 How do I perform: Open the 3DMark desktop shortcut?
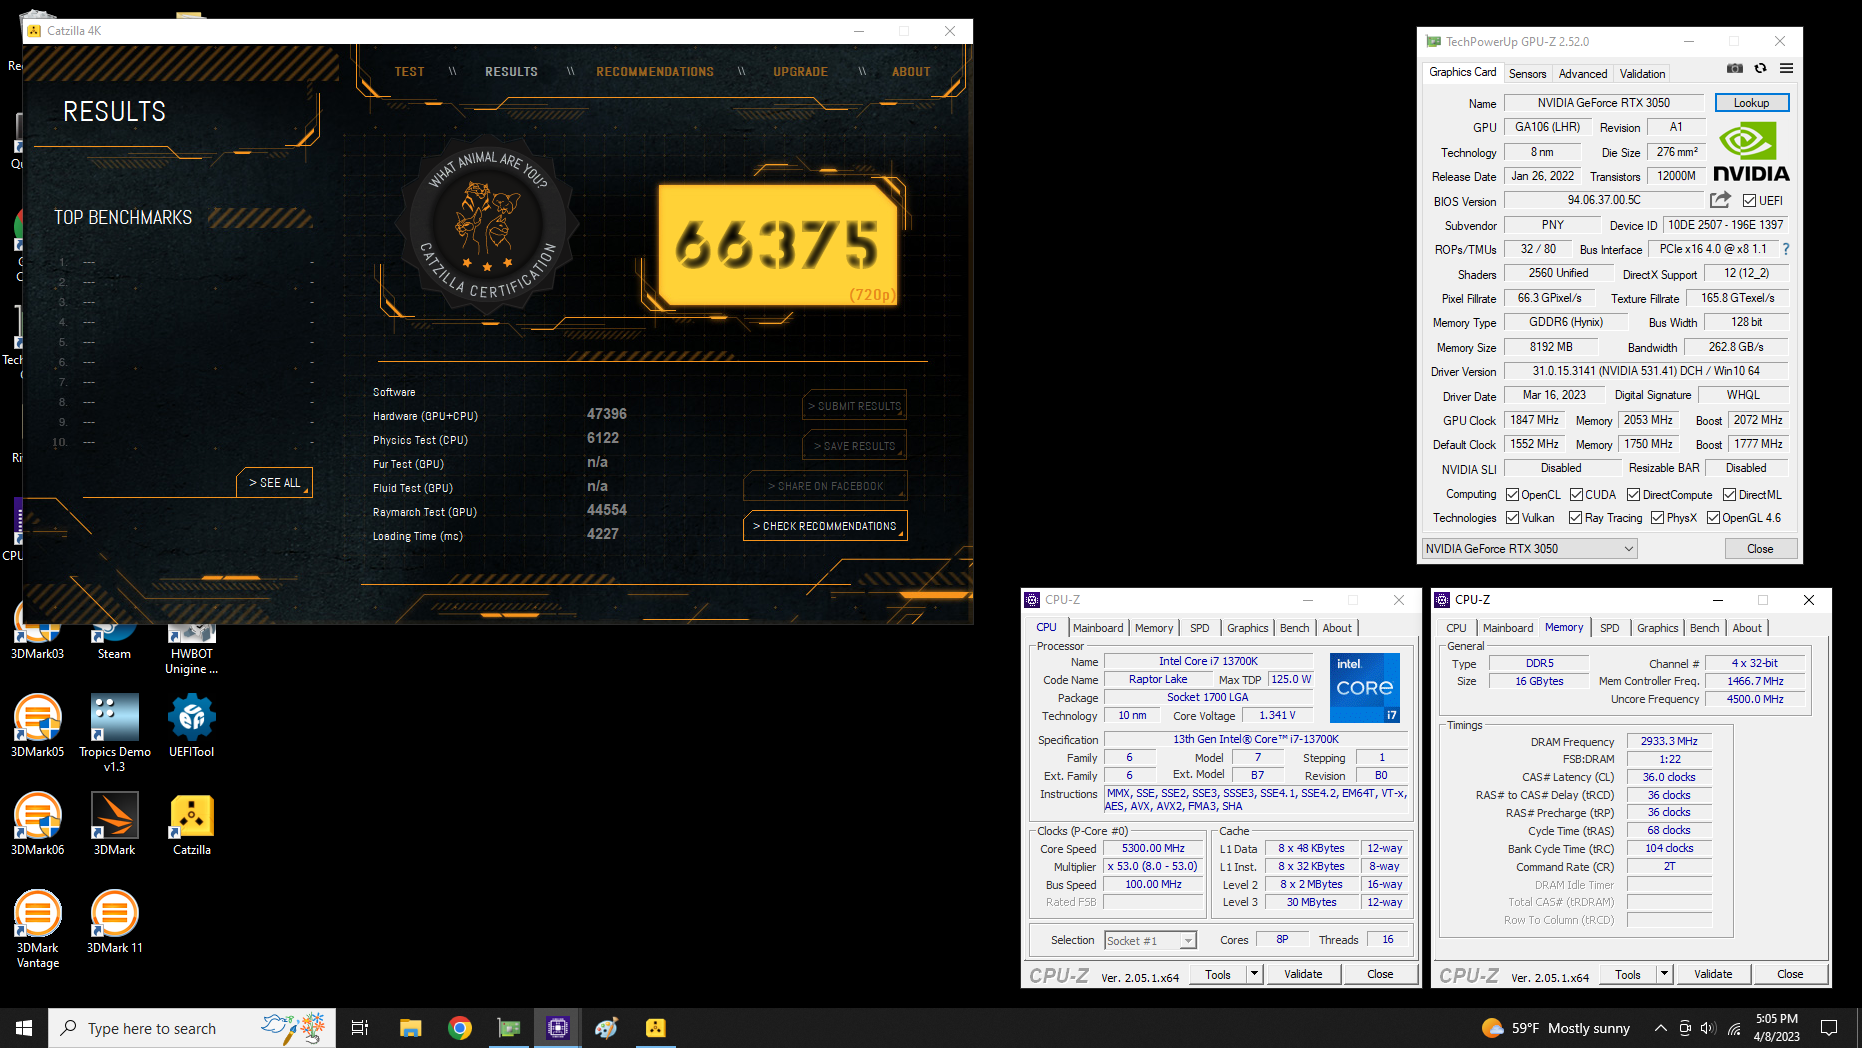[x=114, y=824]
